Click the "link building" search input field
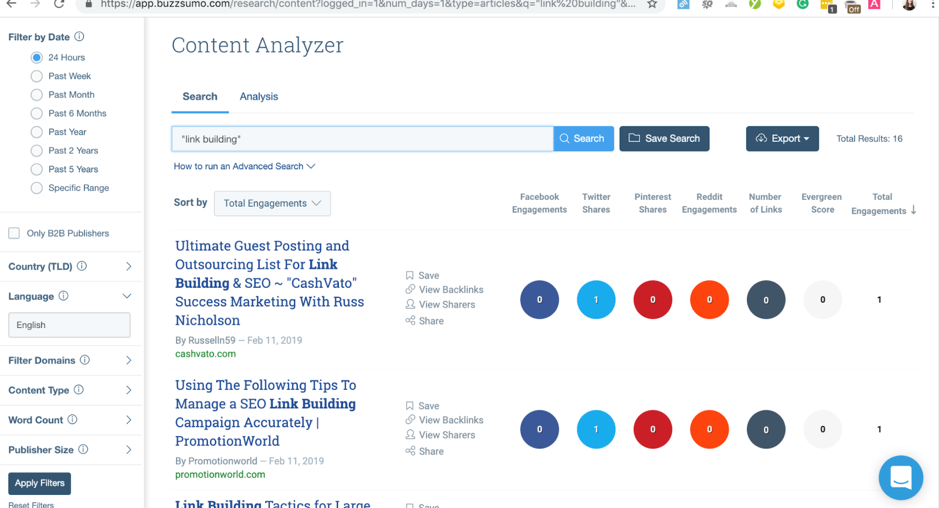Screen dimensions: 939x508 coord(362,138)
